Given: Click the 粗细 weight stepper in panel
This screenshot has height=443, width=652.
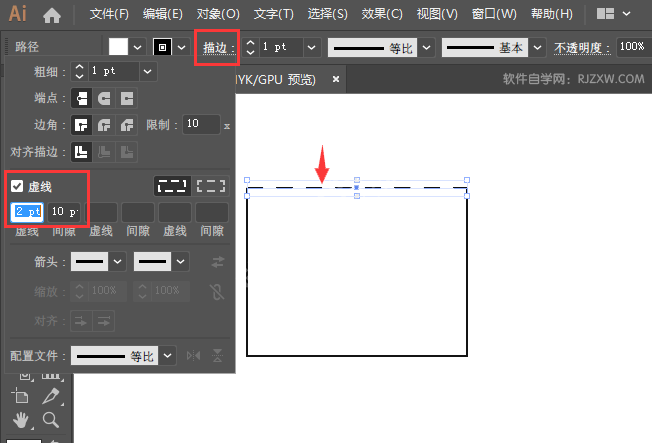Looking at the screenshot, I should pyautogui.click(x=79, y=71).
